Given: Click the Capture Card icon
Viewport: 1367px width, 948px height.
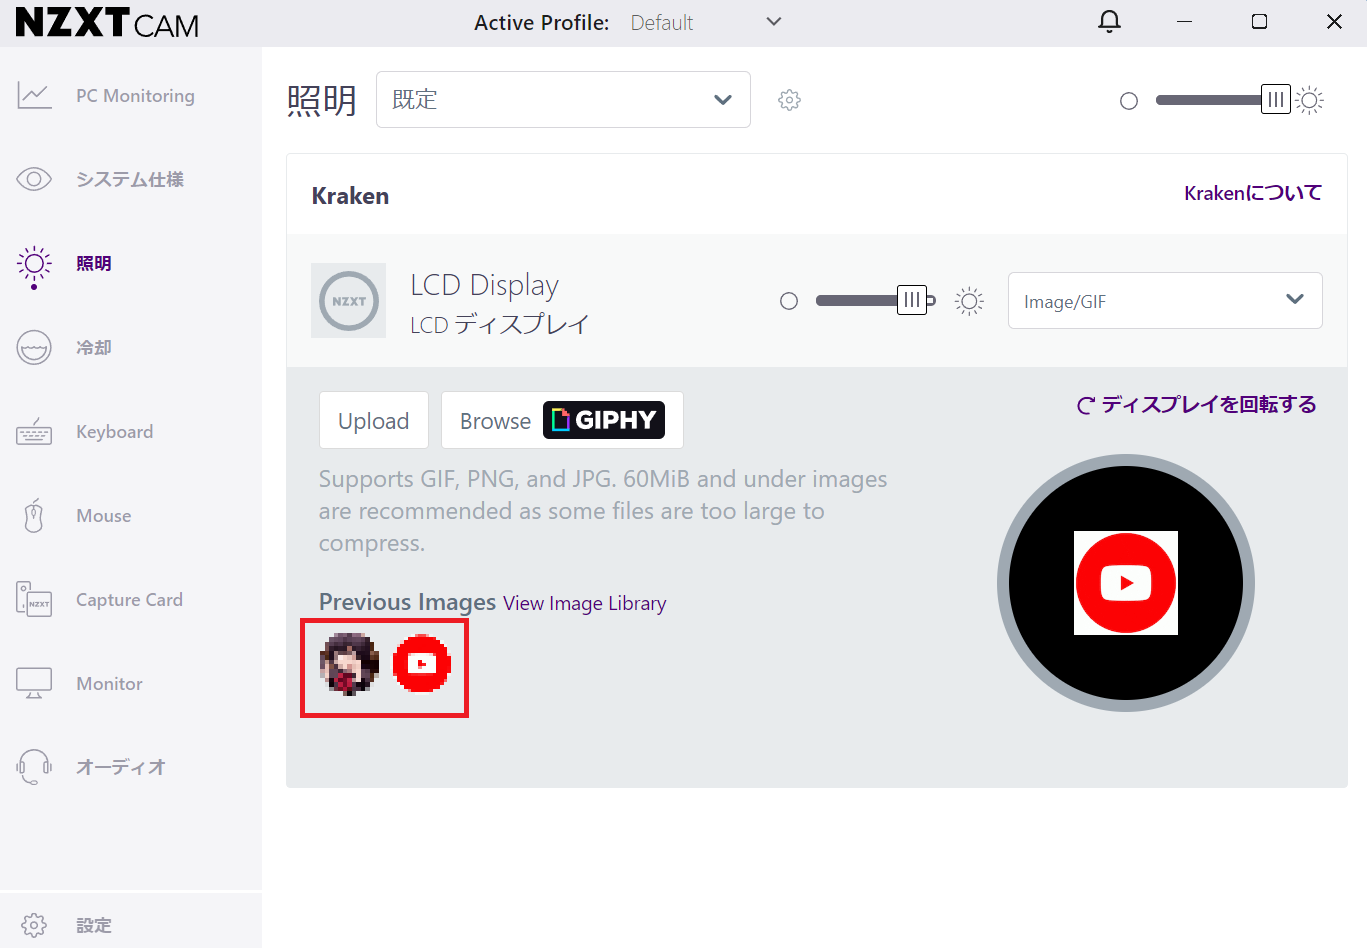Looking at the screenshot, I should (x=34, y=599).
